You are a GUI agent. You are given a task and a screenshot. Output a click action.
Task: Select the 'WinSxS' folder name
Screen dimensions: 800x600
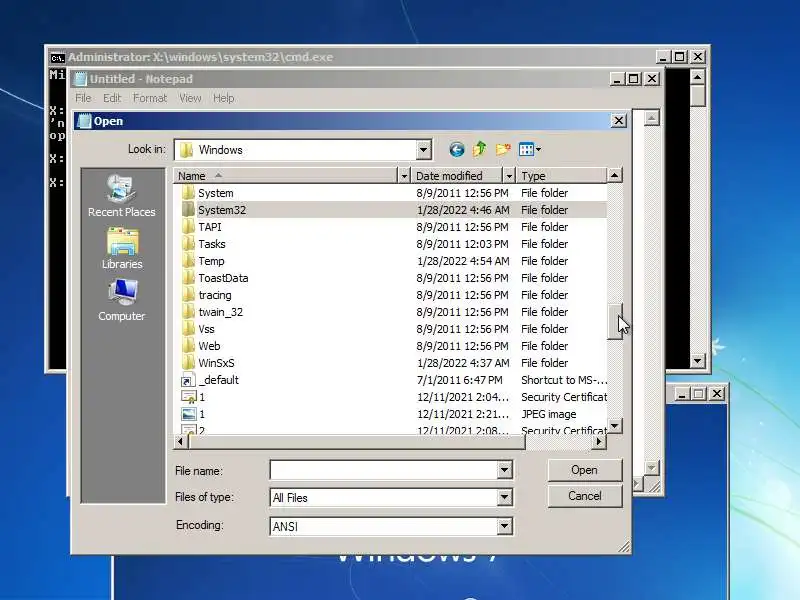[216, 363]
